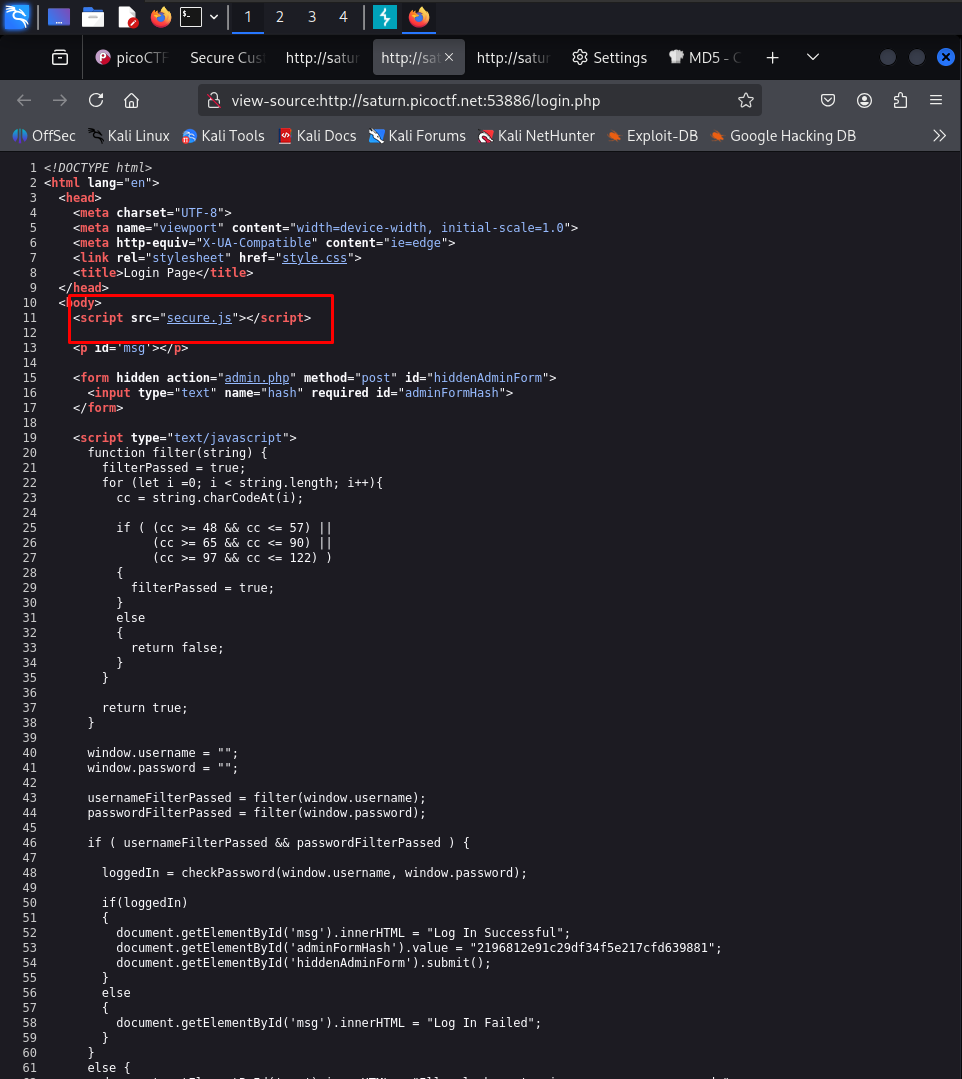Screen dimensions: 962x1079
Task: Go to the Firefox home page
Action: [x=130, y=100]
